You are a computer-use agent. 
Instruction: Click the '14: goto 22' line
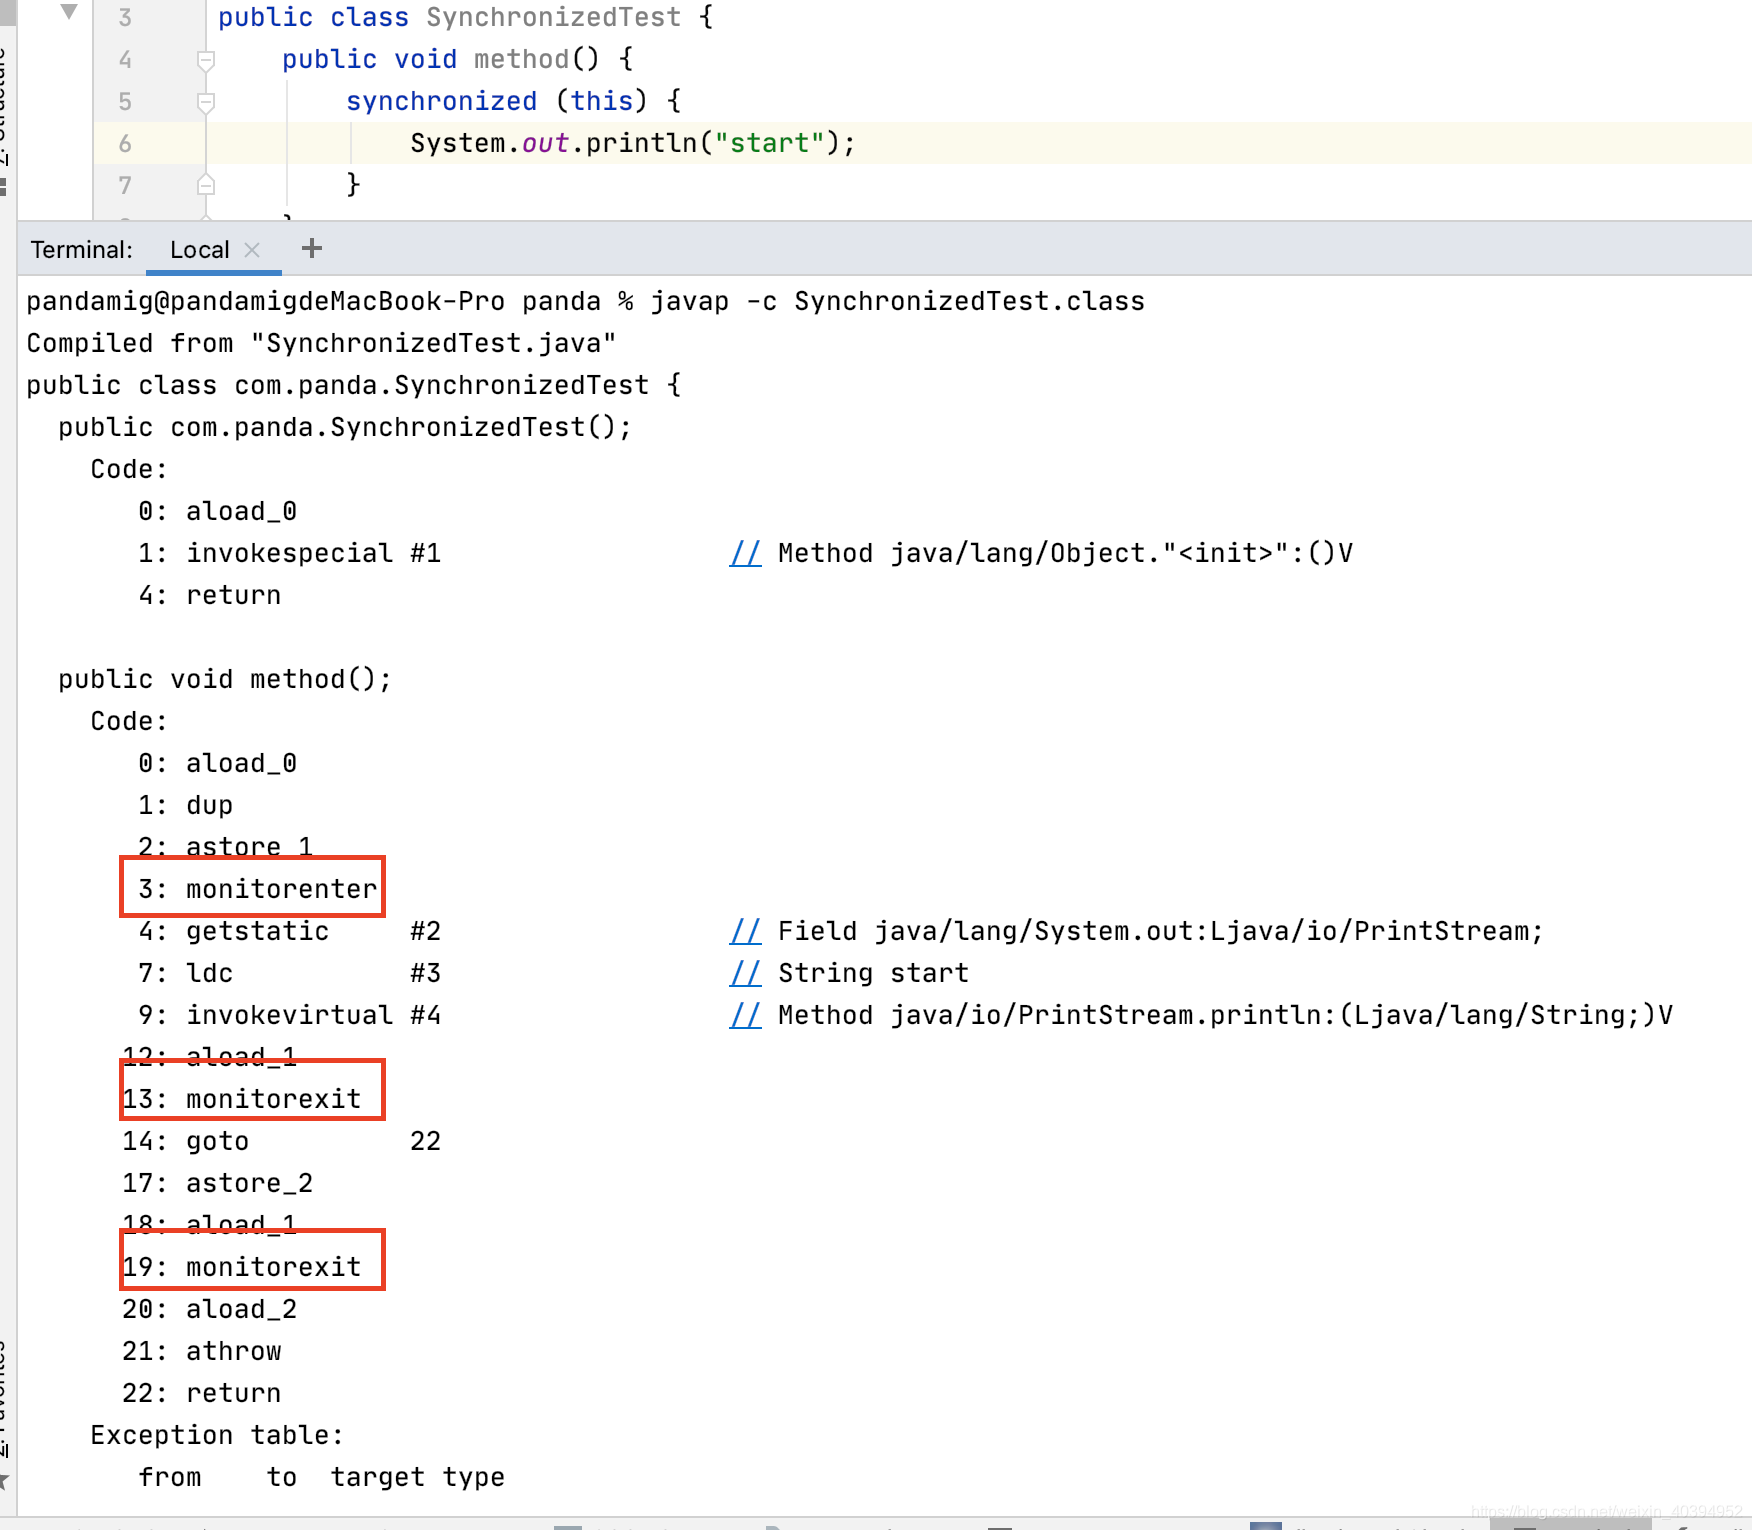point(281,1141)
